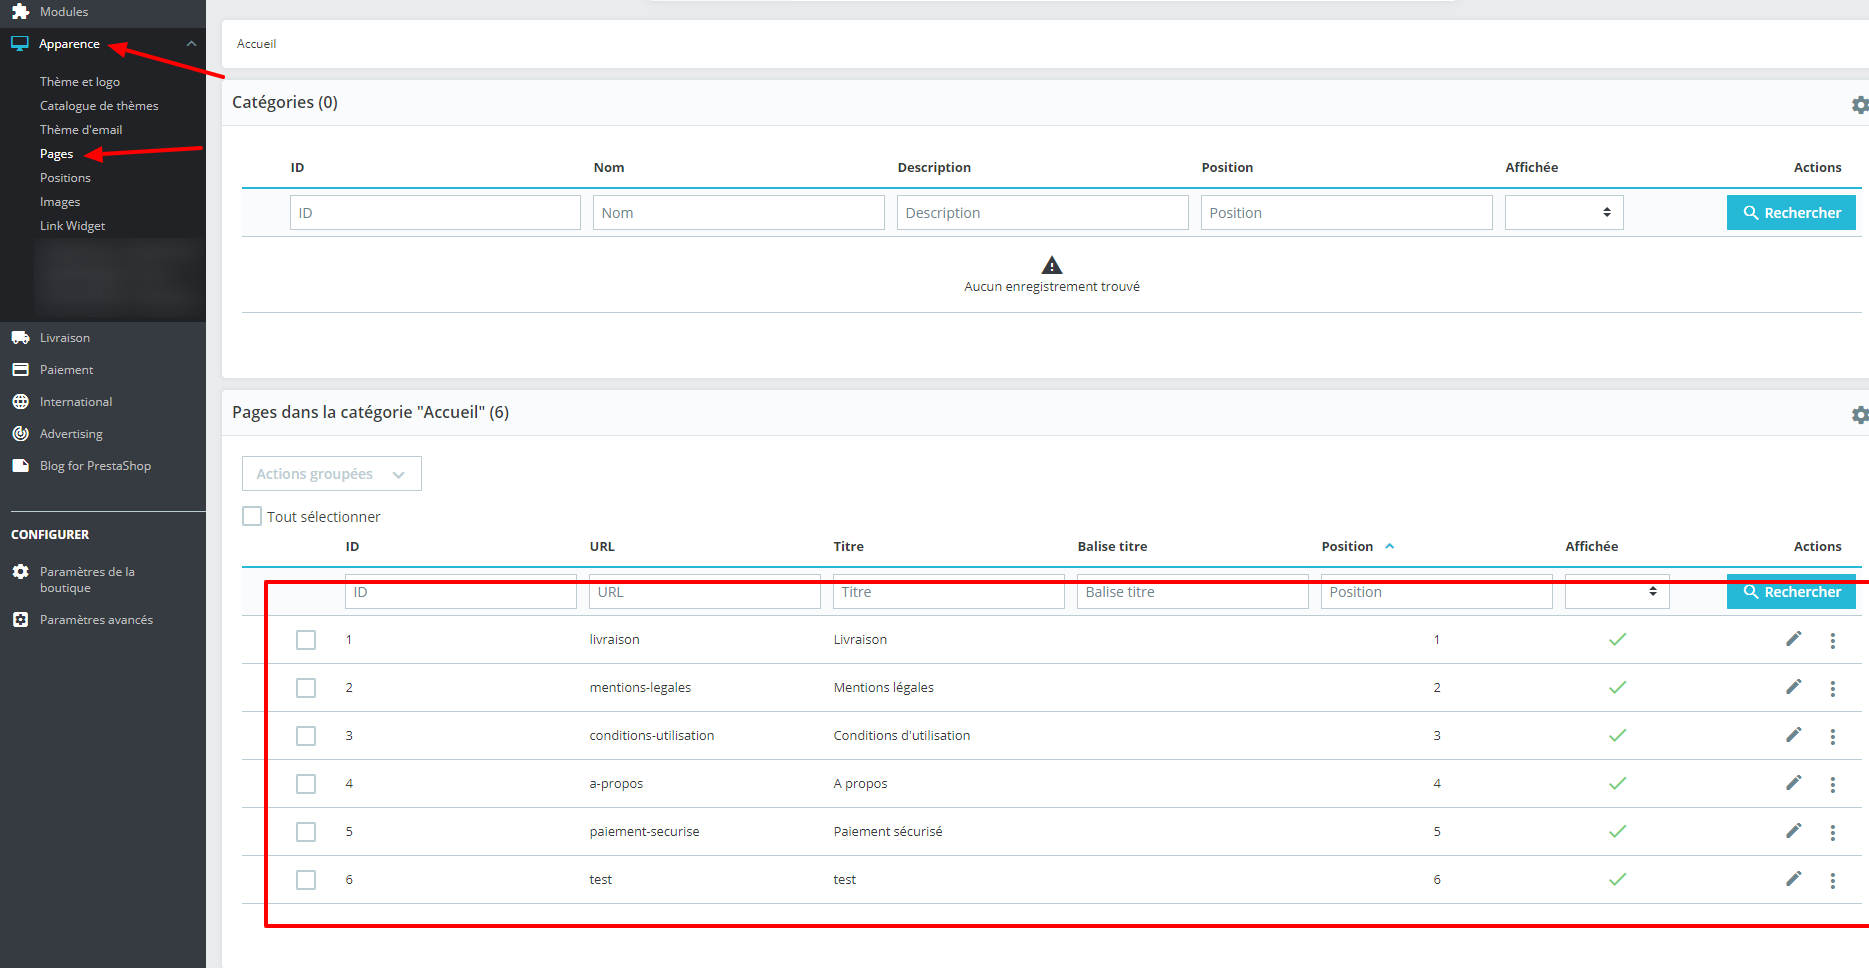Open the Actions groupées dropdown
The image size is (1869, 968).
(x=332, y=474)
